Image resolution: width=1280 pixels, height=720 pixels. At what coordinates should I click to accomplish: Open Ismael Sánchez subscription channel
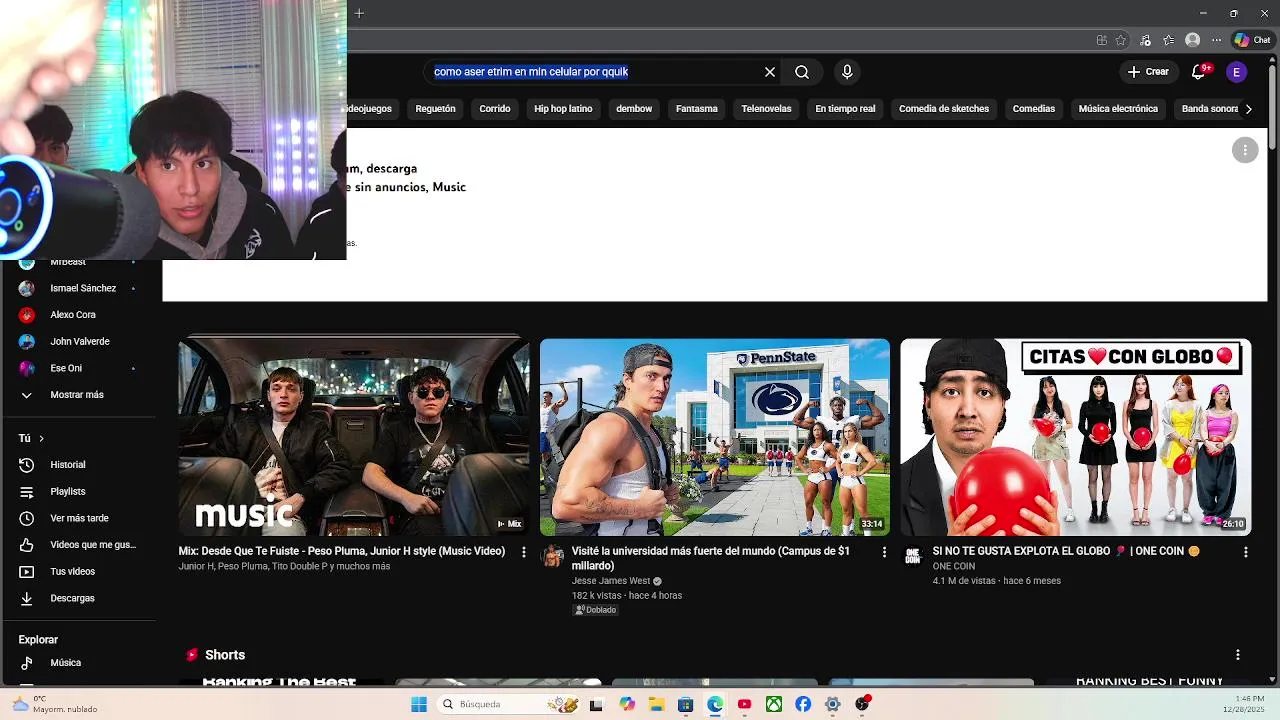coord(83,288)
